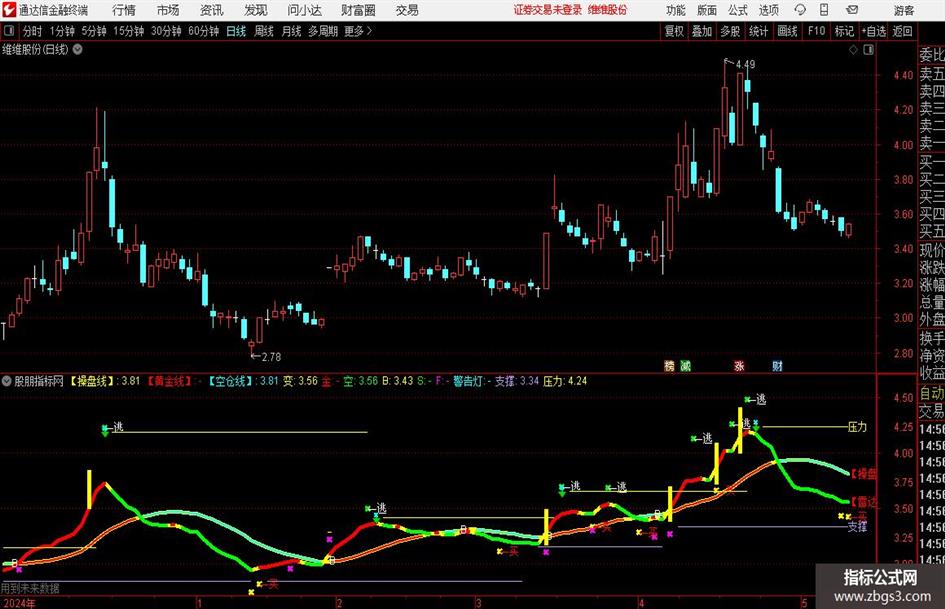
Task: Click the 复权 toolbar button
Action: tap(674, 31)
